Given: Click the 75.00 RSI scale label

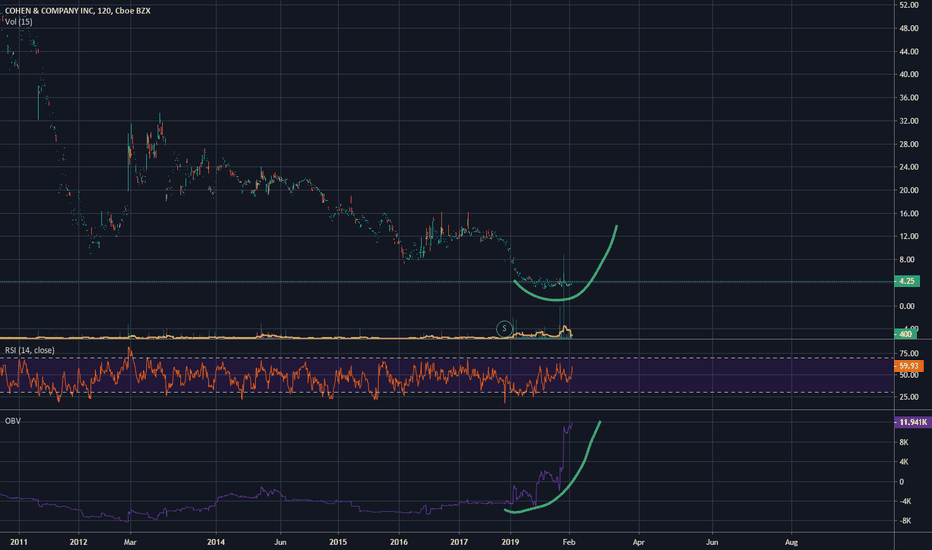Looking at the screenshot, I should point(909,354).
